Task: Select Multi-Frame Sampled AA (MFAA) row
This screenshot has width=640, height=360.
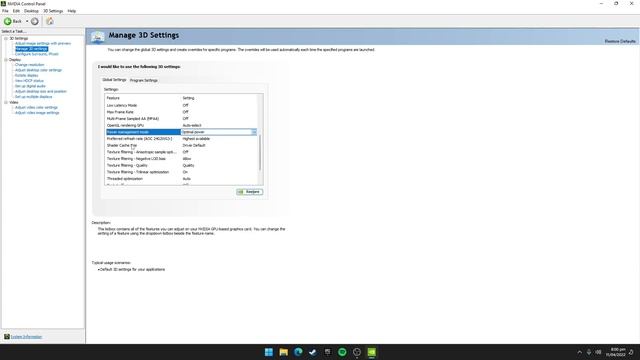Action: (x=182, y=119)
